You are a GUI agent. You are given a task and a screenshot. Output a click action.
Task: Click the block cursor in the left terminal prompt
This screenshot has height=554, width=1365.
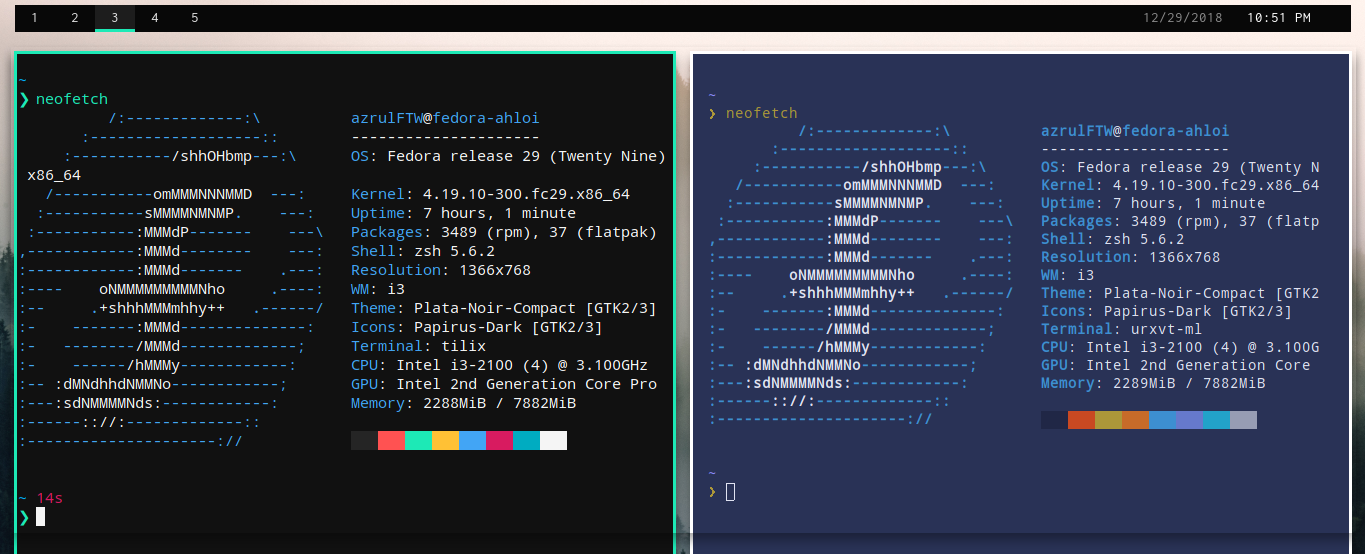pyautogui.click(x=40, y=516)
